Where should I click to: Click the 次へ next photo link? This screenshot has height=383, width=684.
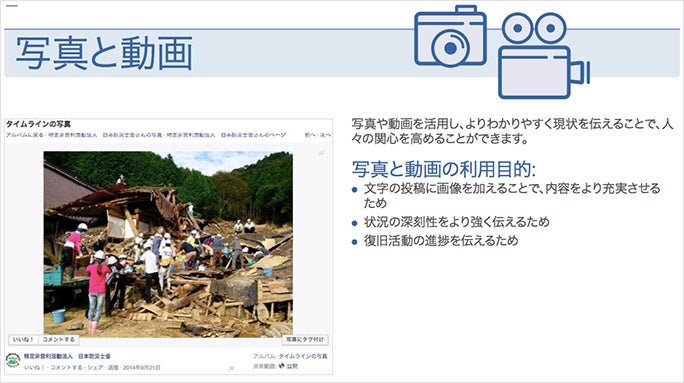325,135
